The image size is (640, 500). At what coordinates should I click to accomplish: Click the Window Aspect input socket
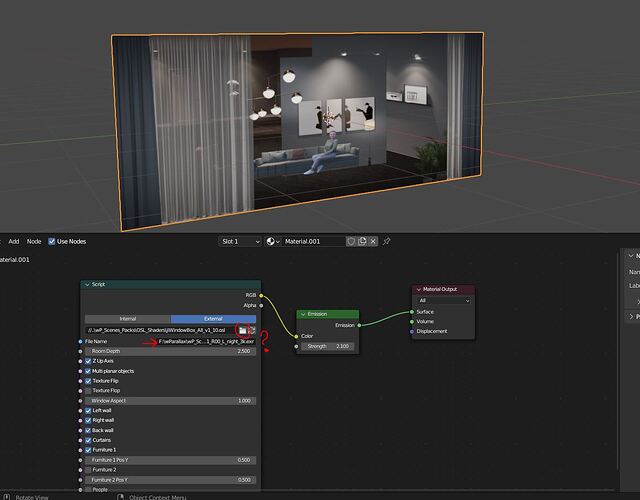(80, 401)
